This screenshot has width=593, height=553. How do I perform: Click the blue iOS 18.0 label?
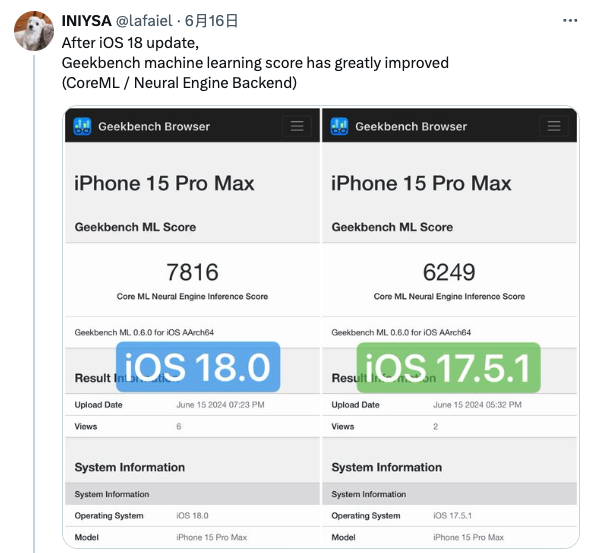click(198, 367)
